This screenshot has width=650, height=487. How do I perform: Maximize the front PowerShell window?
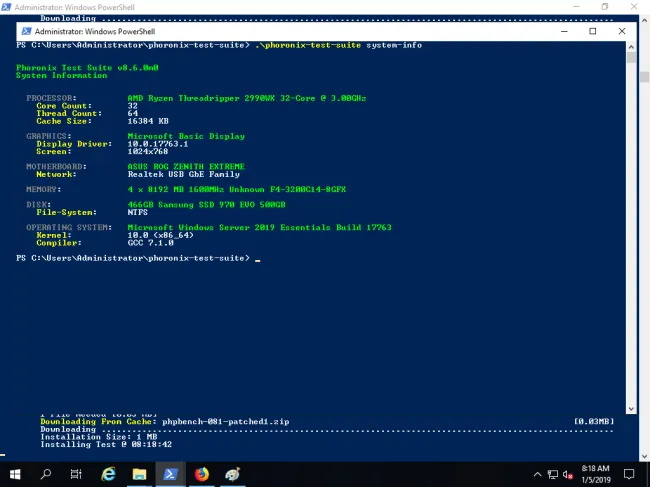tap(593, 31)
